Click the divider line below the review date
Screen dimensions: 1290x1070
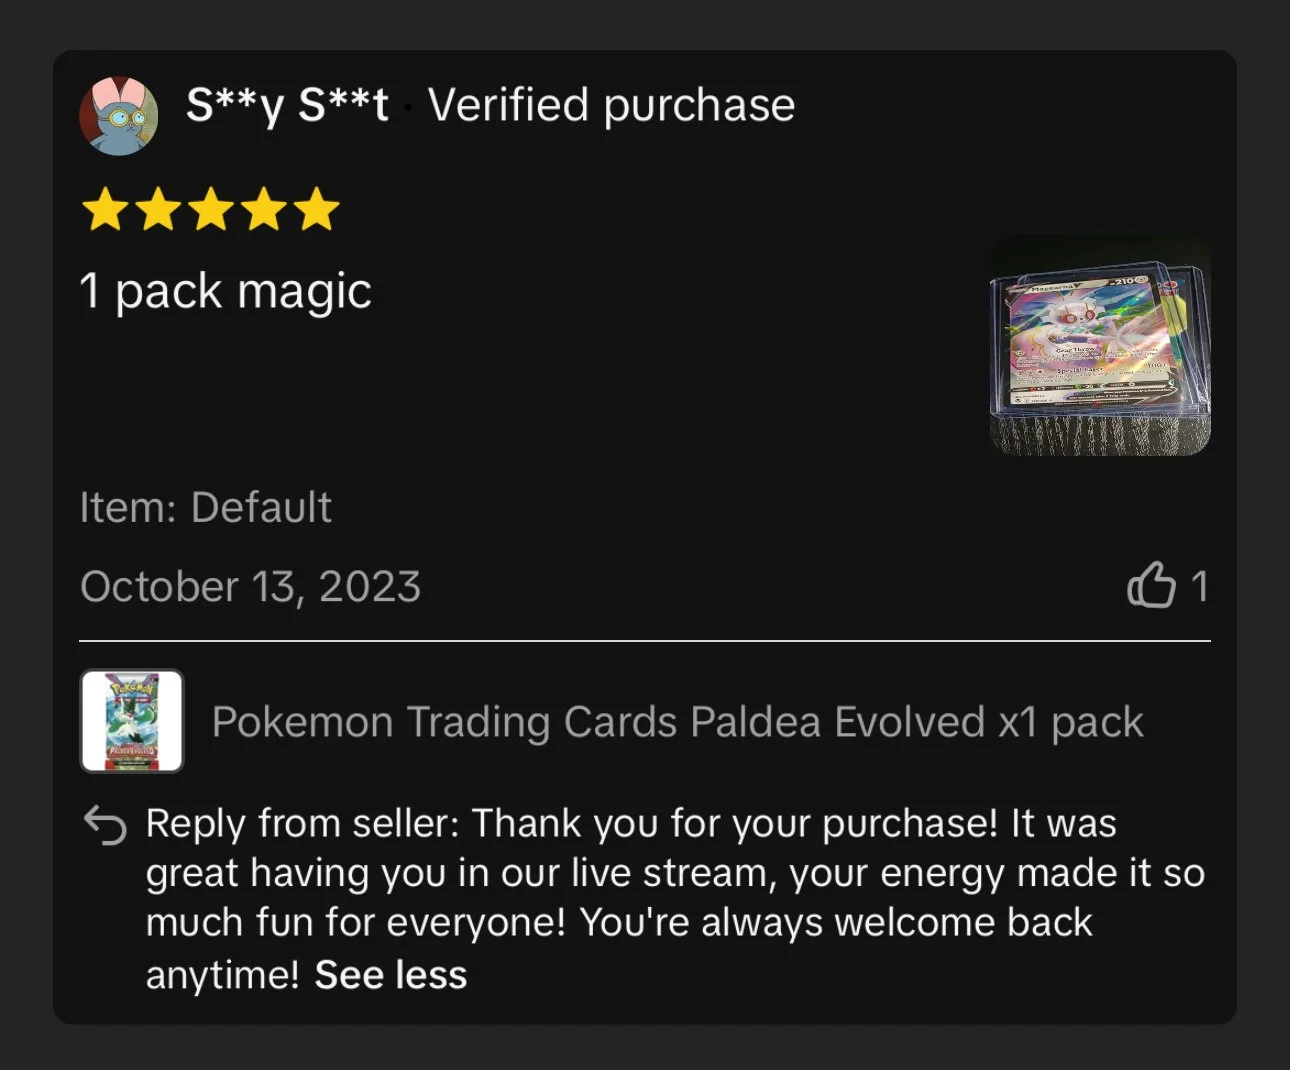click(x=645, y=640)
